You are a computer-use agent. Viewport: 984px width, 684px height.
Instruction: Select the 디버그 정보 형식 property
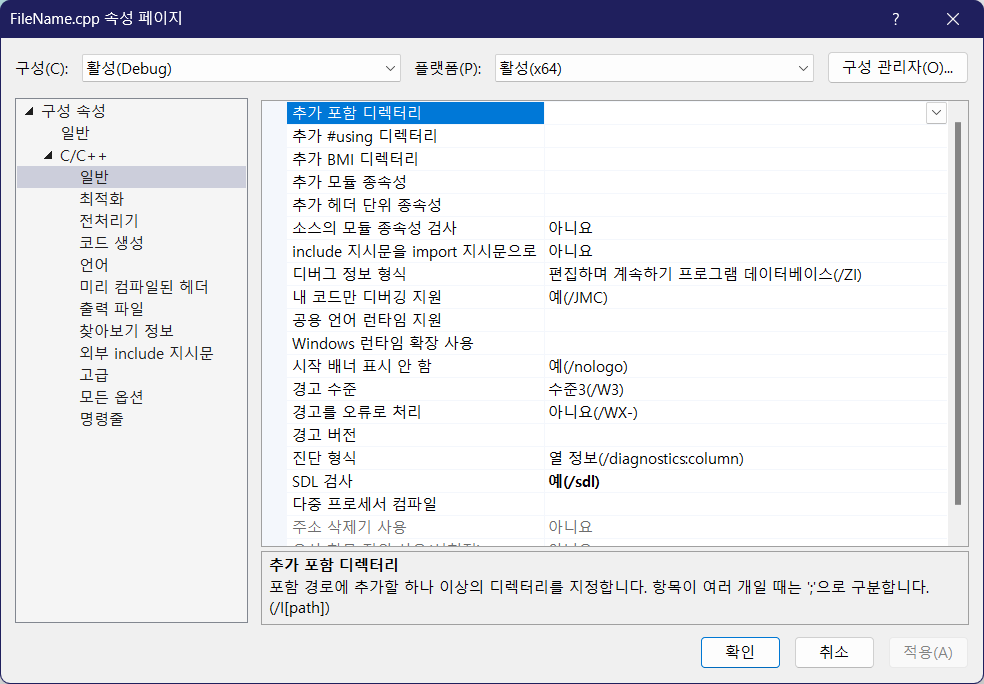[x=415, y=274]
